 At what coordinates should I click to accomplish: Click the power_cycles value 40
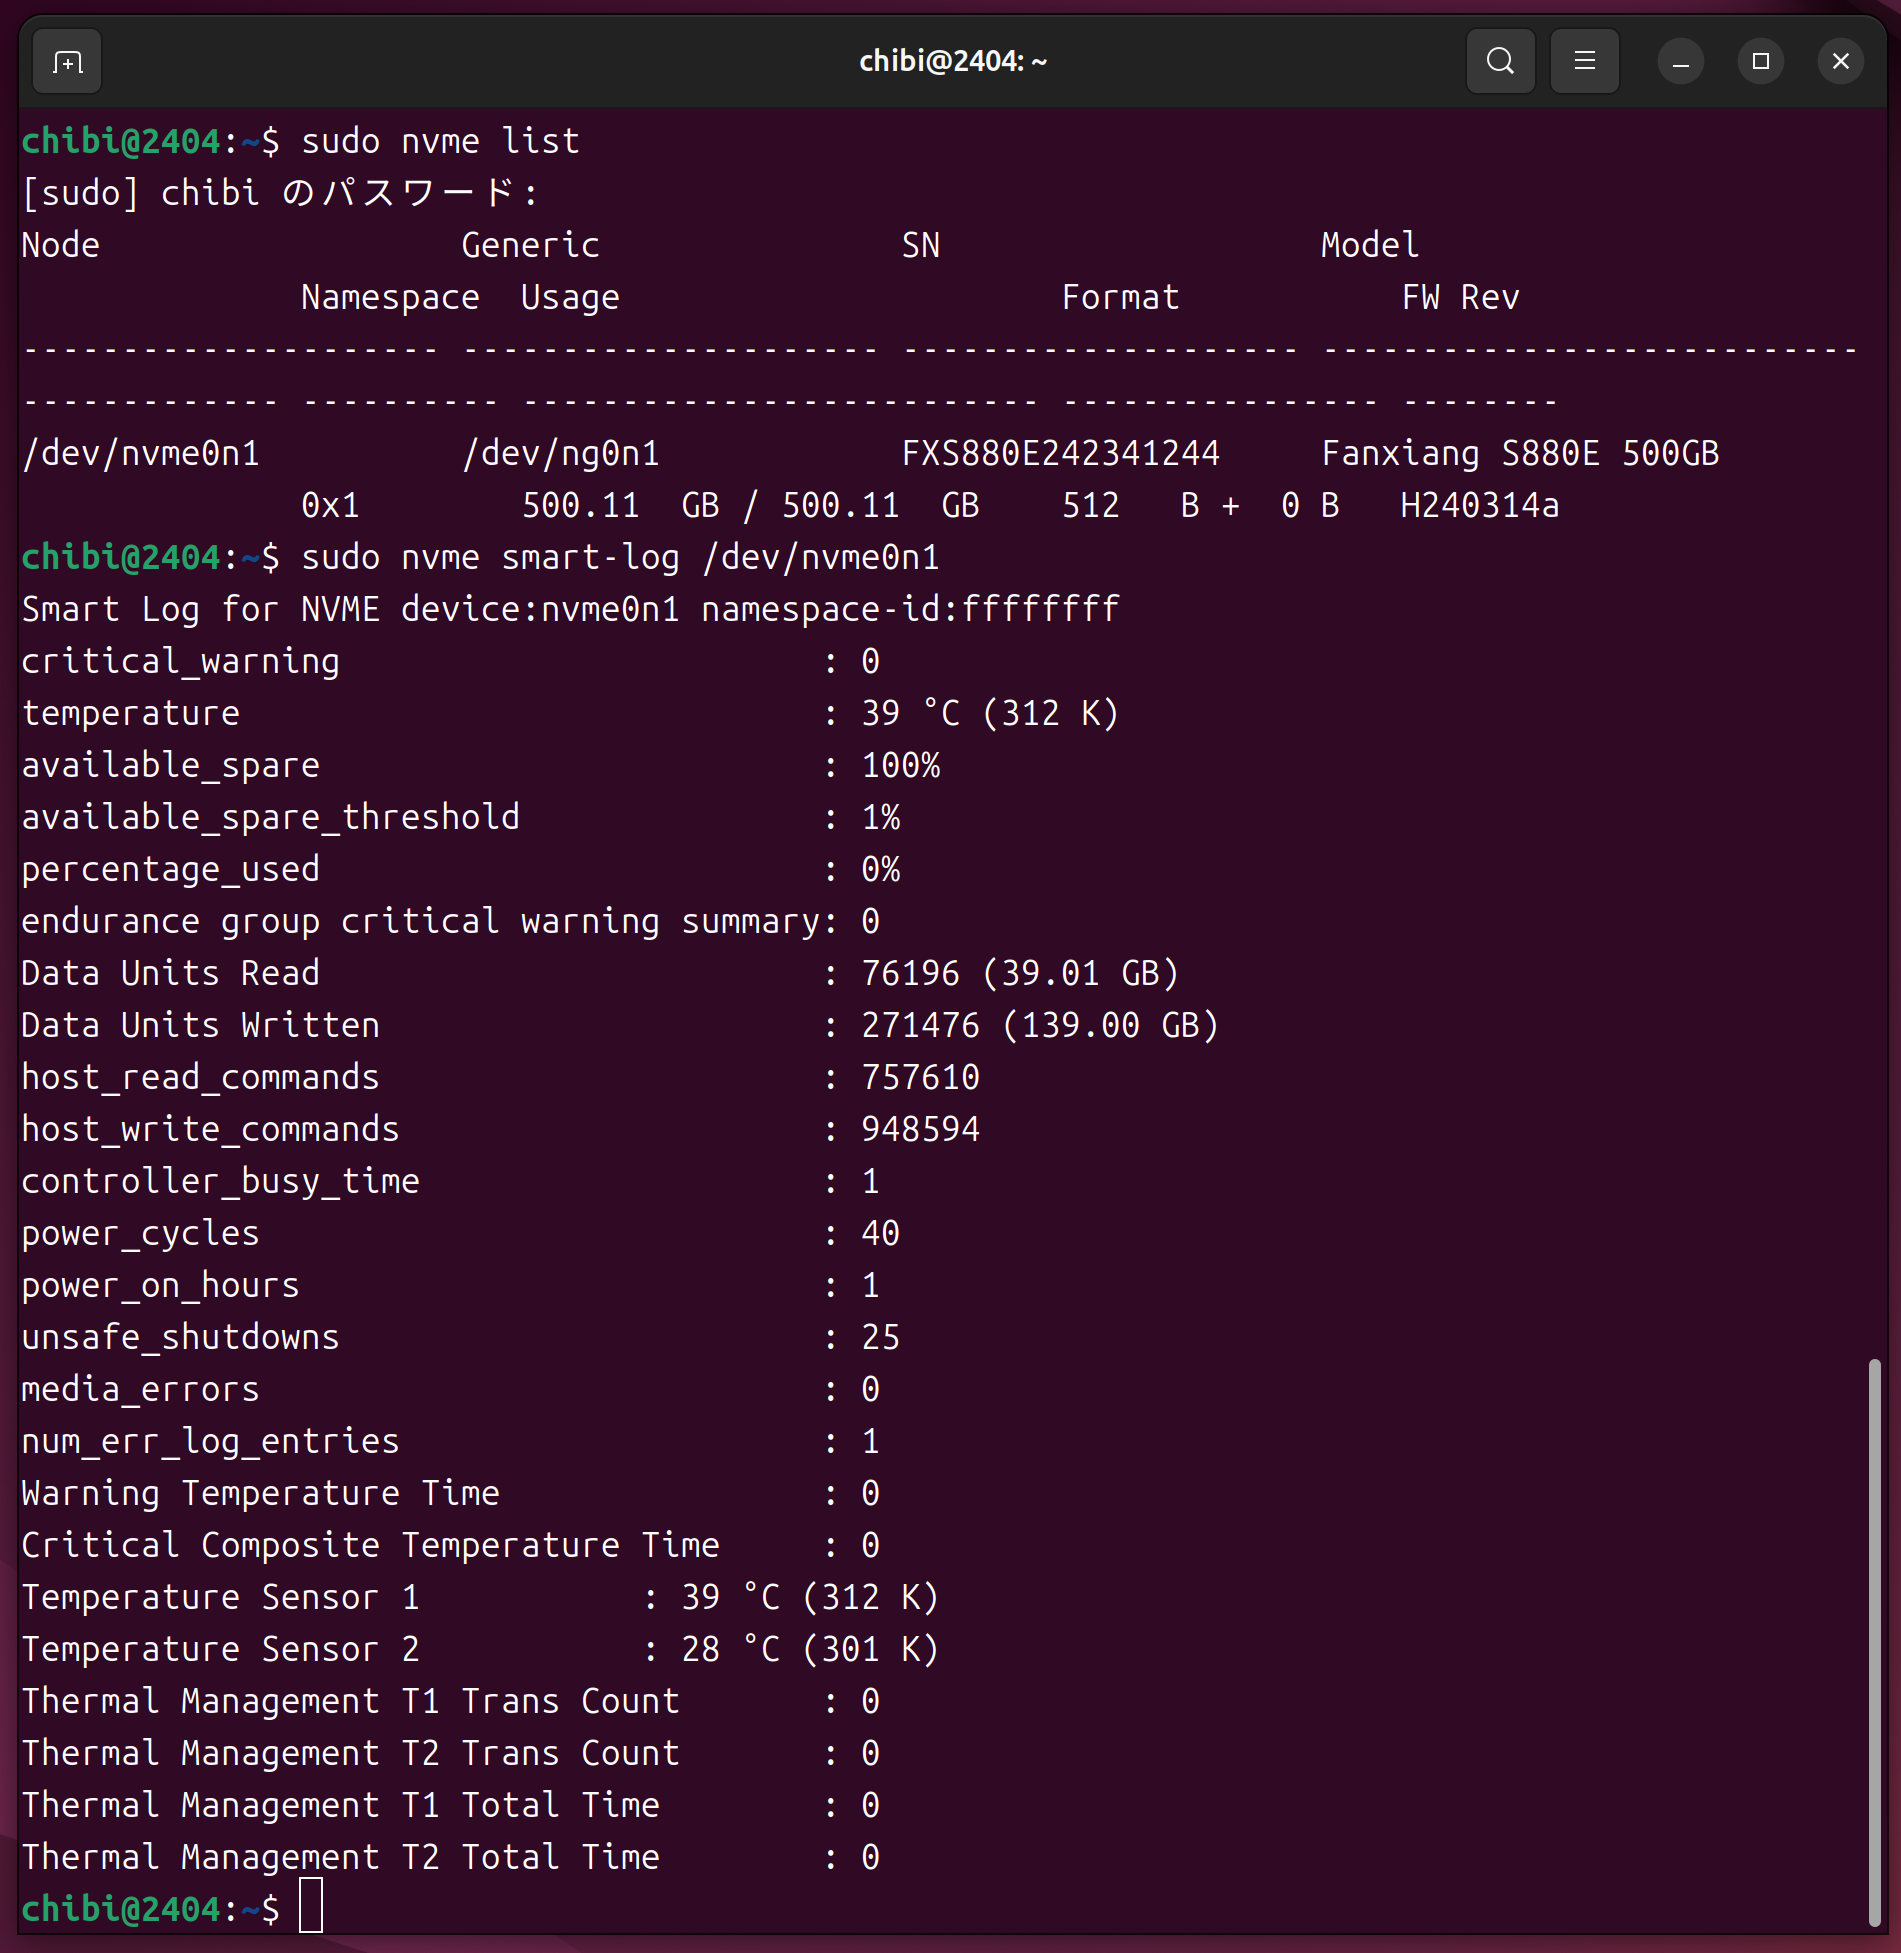tap(880, 1233)
